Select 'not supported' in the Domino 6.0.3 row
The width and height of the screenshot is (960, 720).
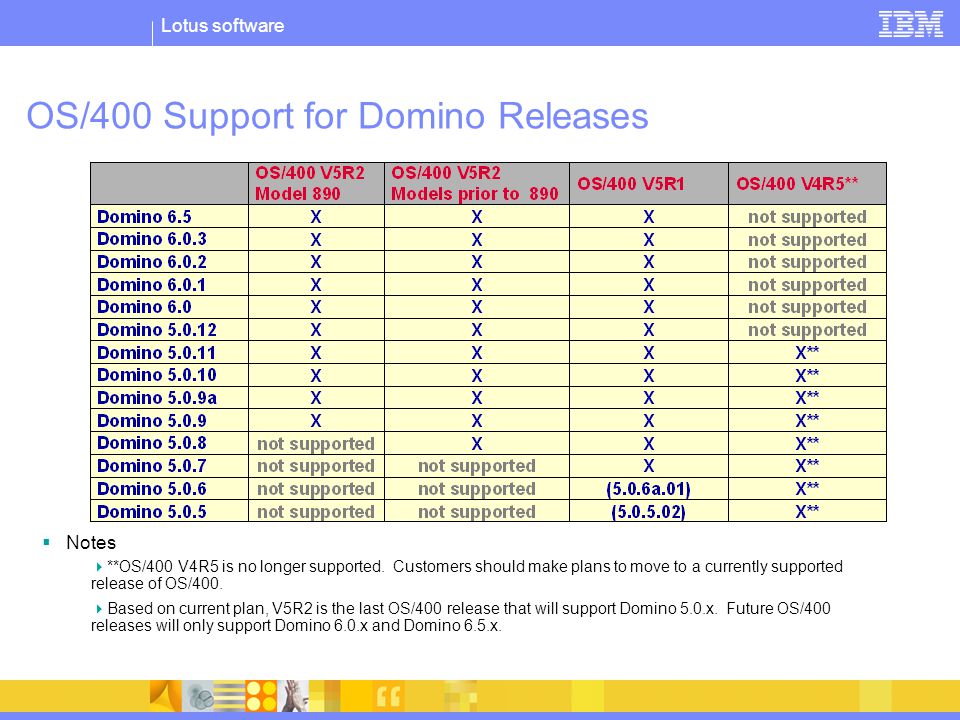coord(807,239)
